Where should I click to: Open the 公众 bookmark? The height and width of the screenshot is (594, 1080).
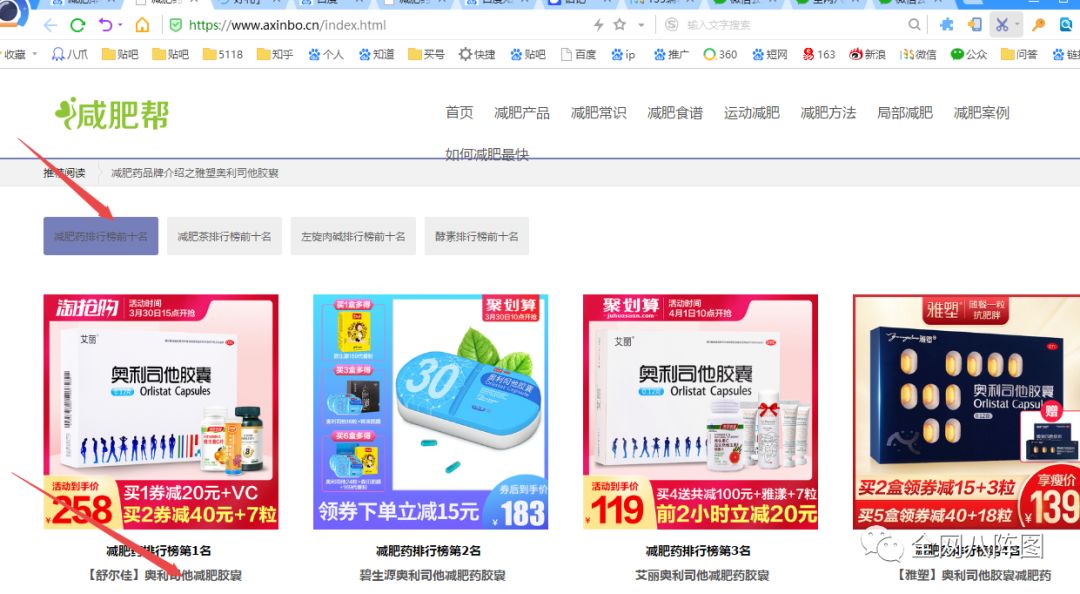[968, 54]
